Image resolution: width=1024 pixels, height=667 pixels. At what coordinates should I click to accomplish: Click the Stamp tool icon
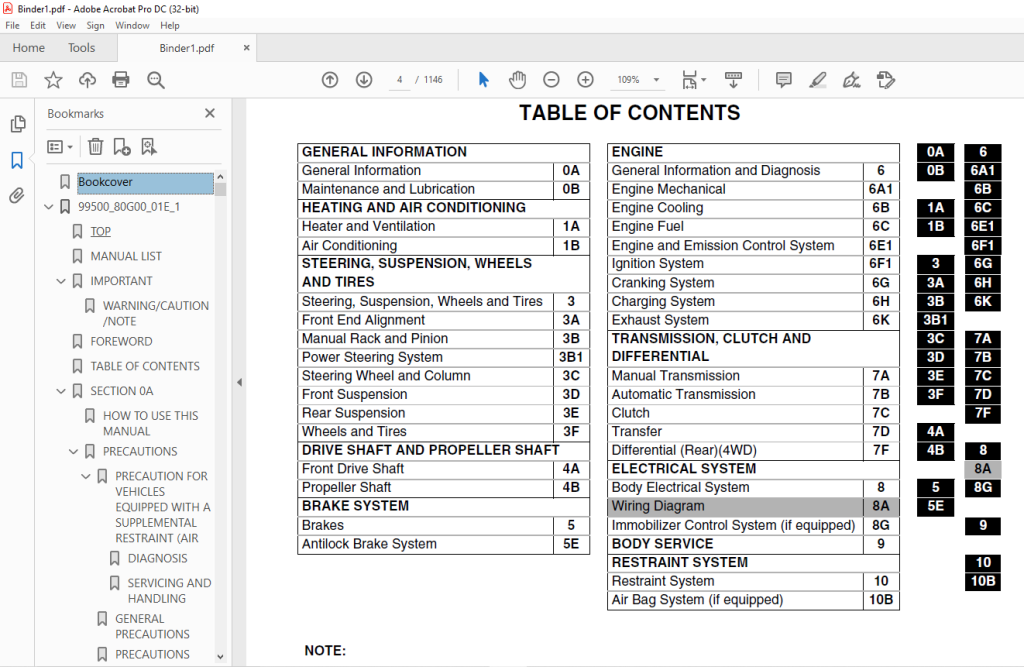(x=886, y=80)
